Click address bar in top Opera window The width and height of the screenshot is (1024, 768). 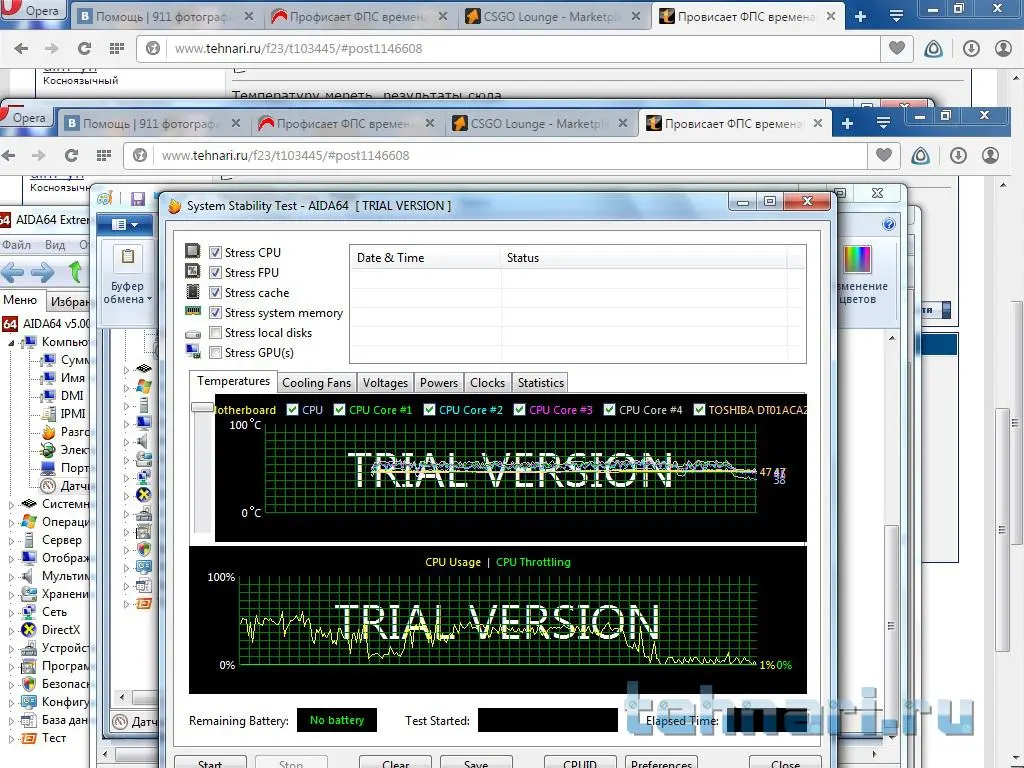click(508, 48)
